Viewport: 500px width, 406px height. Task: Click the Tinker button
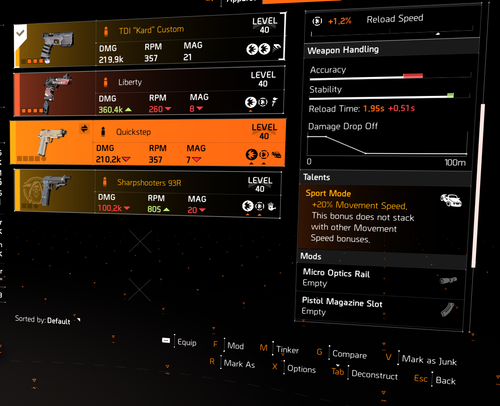(279, 349)
